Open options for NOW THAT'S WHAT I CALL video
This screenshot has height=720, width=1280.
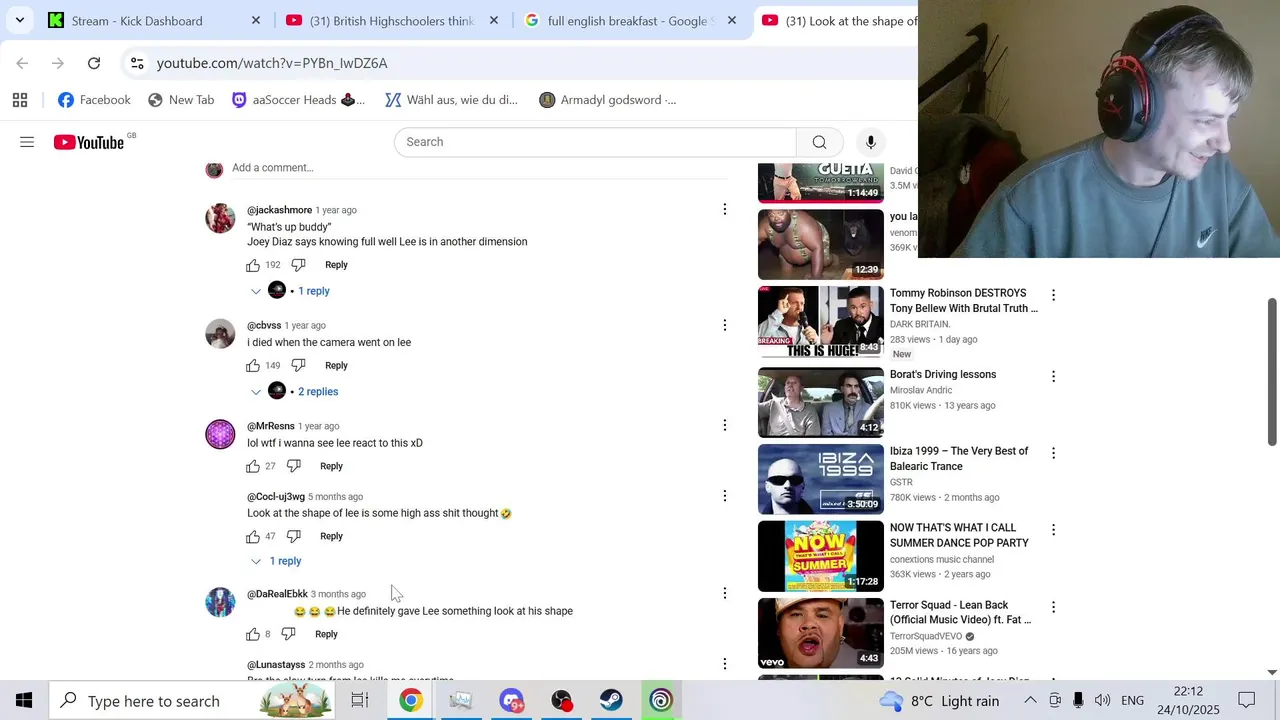pos(1053,530)
